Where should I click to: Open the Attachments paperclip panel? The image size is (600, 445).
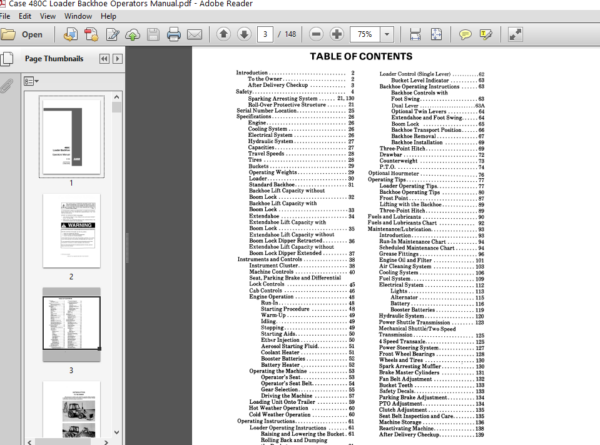[x=7, y=85]
